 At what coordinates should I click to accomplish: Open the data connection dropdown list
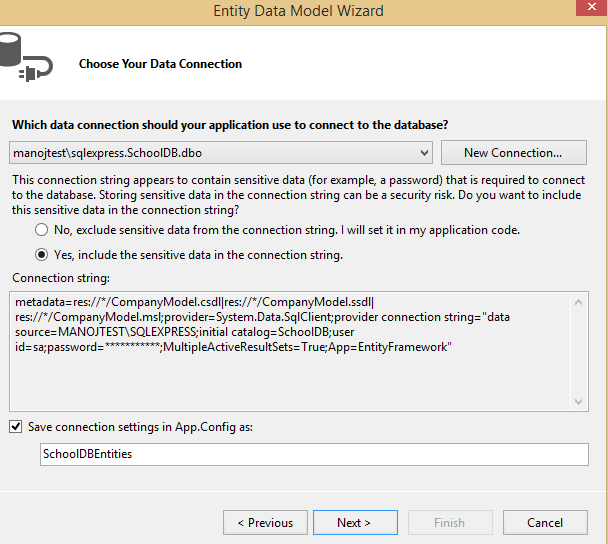(425, 153)
